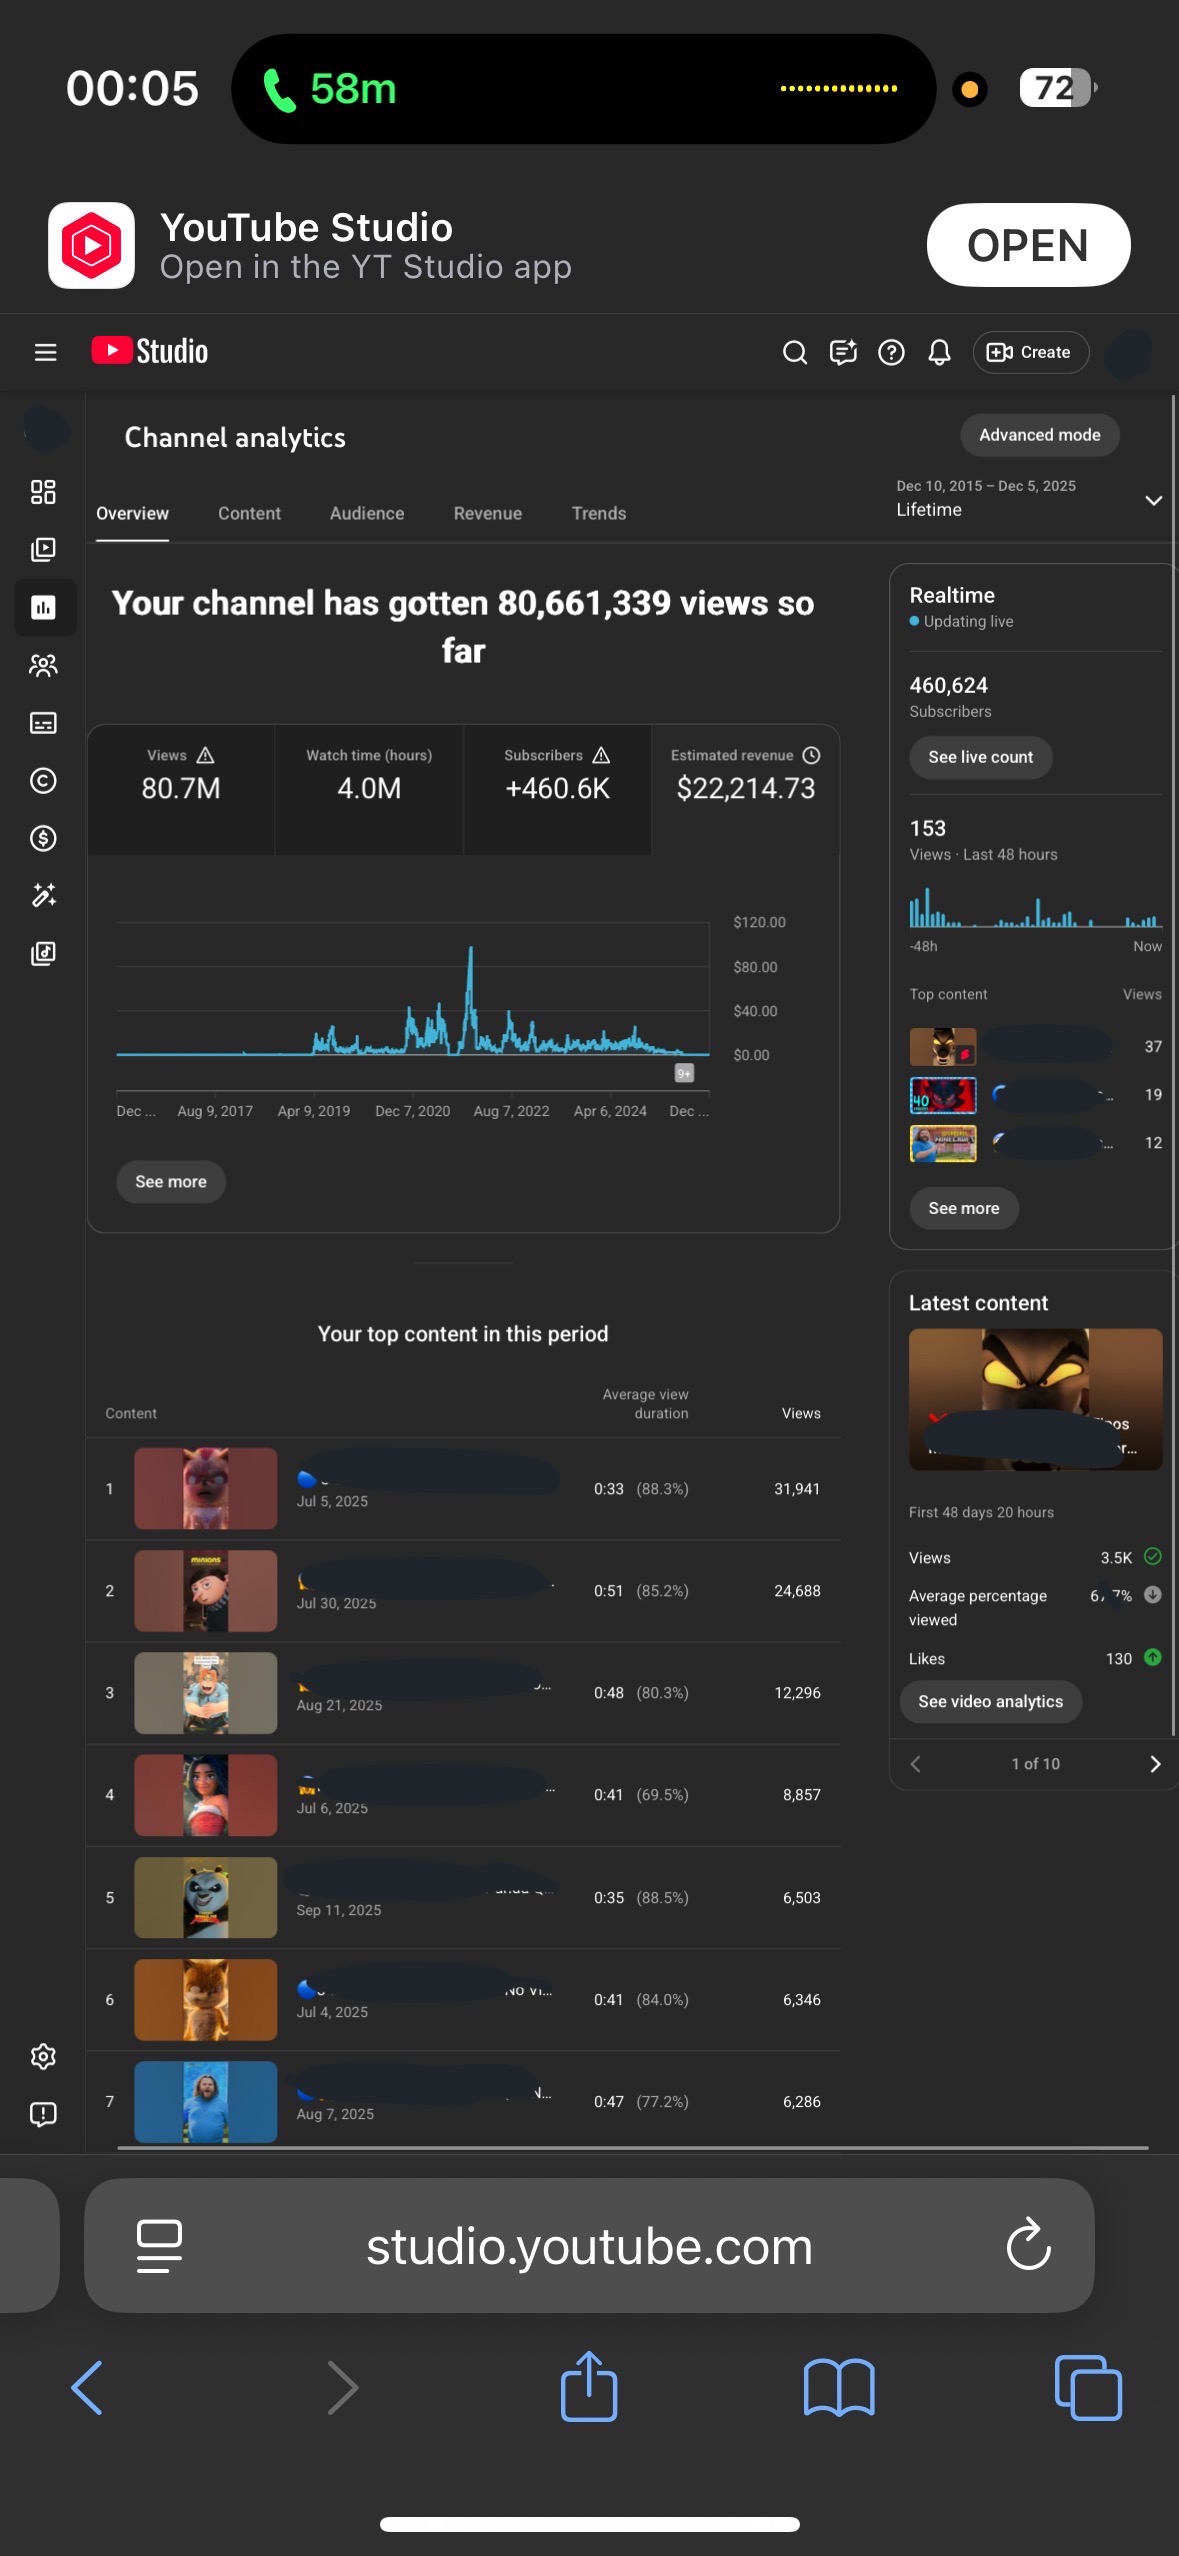
Task: Open Copyright icon in sidebar
Action: pos(43,780)
